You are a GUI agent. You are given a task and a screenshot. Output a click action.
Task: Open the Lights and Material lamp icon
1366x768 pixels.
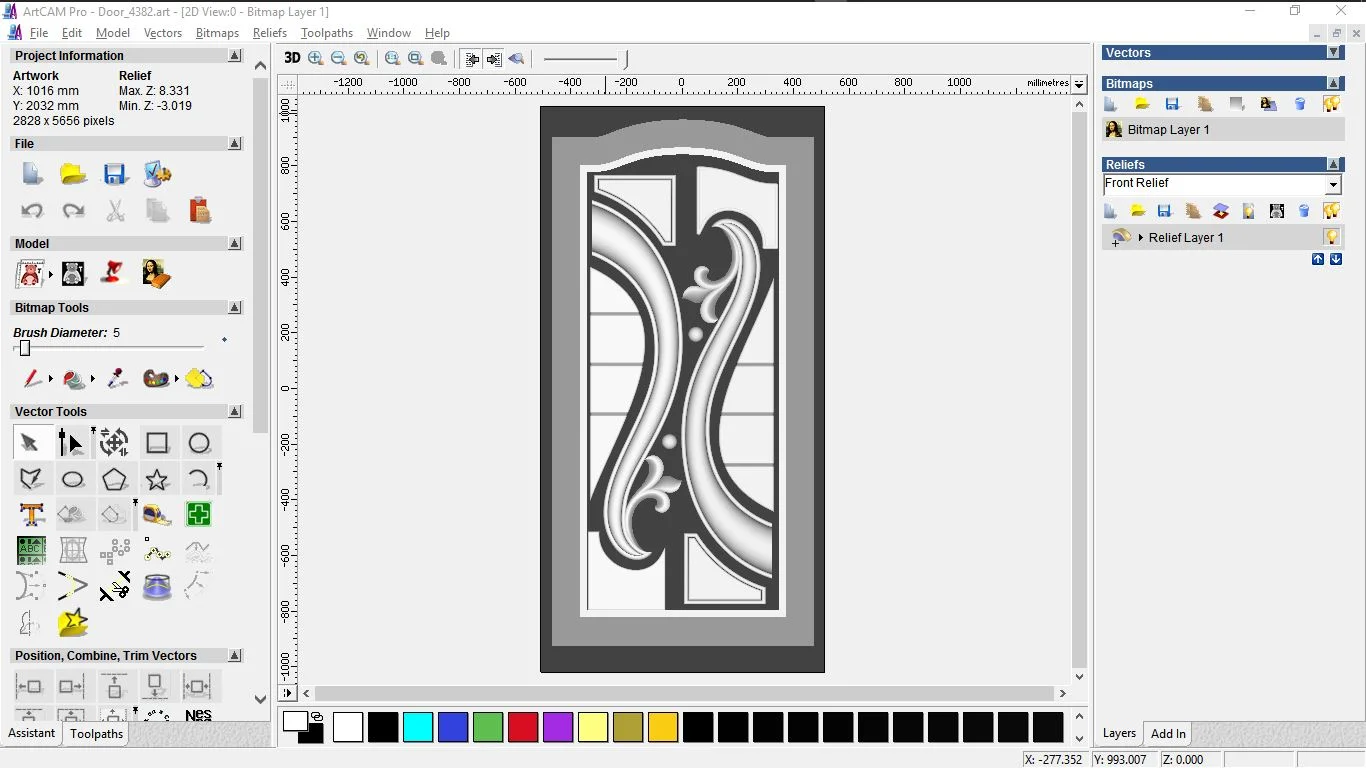[x=114, y=273]
